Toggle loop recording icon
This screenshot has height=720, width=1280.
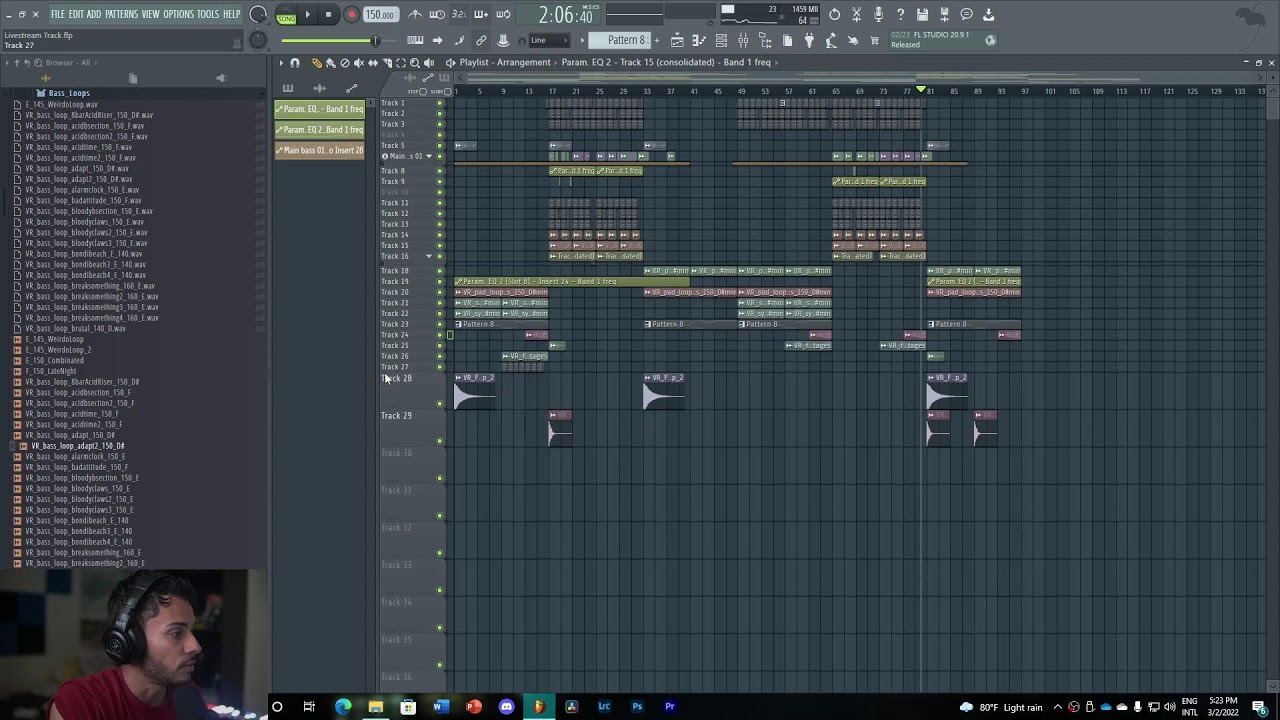pos(503,14)
